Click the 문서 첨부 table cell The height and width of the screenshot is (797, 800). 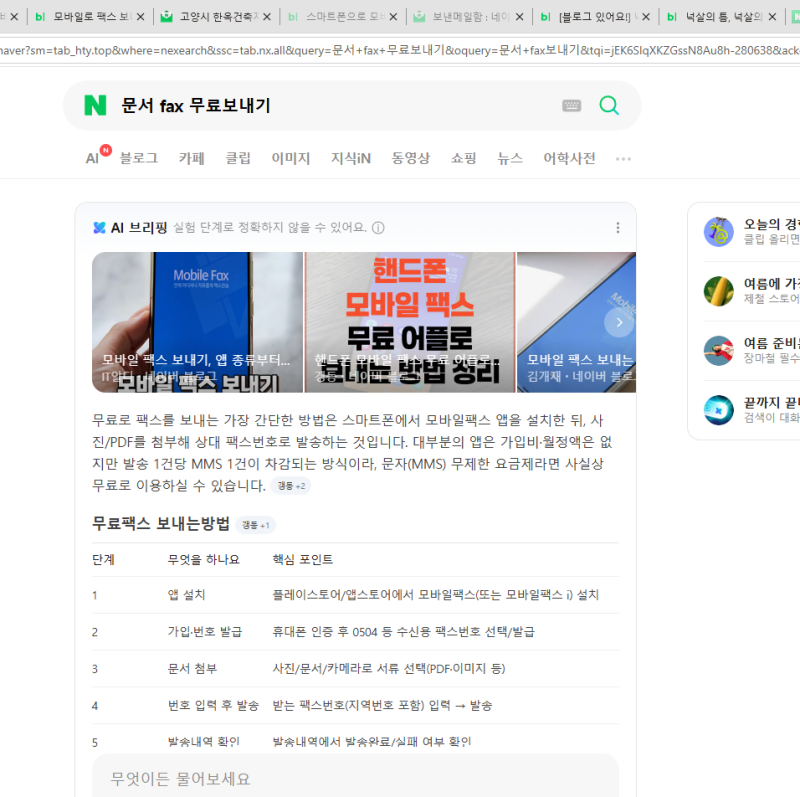coord(192,668)
